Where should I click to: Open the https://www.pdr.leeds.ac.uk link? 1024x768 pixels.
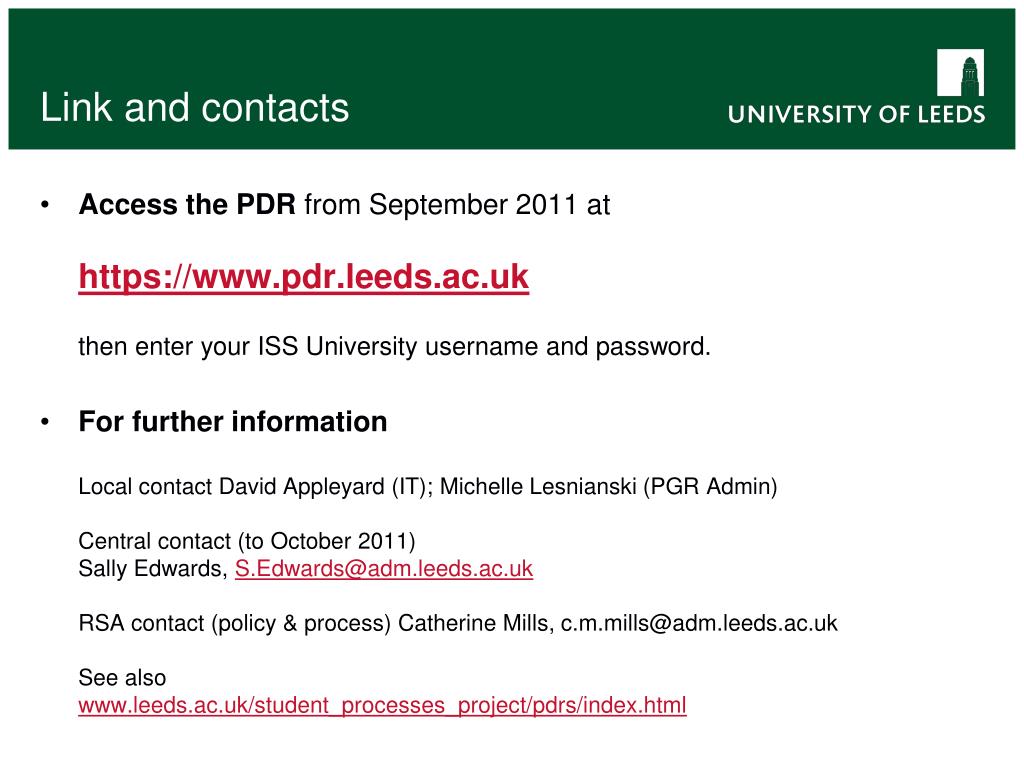(x=304, y=277)
